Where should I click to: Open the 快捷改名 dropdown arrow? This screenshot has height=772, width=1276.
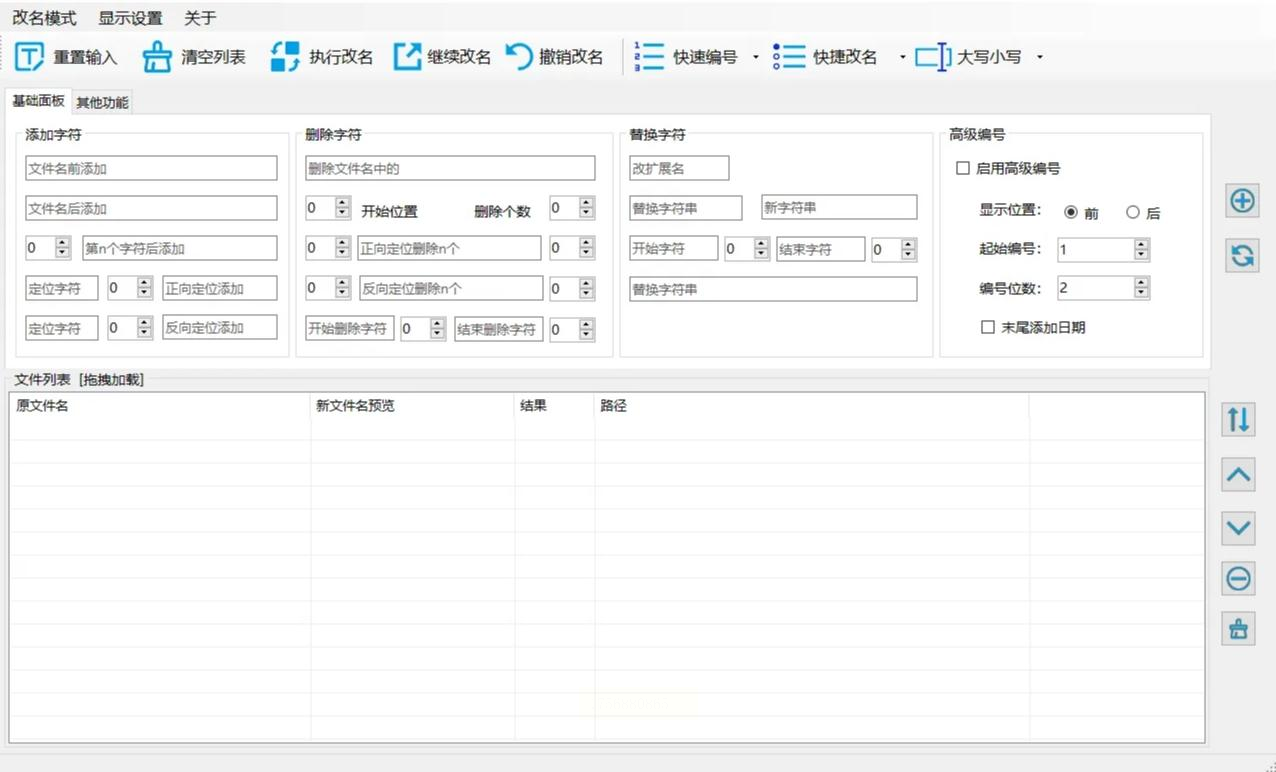click(x=902, y=57)
